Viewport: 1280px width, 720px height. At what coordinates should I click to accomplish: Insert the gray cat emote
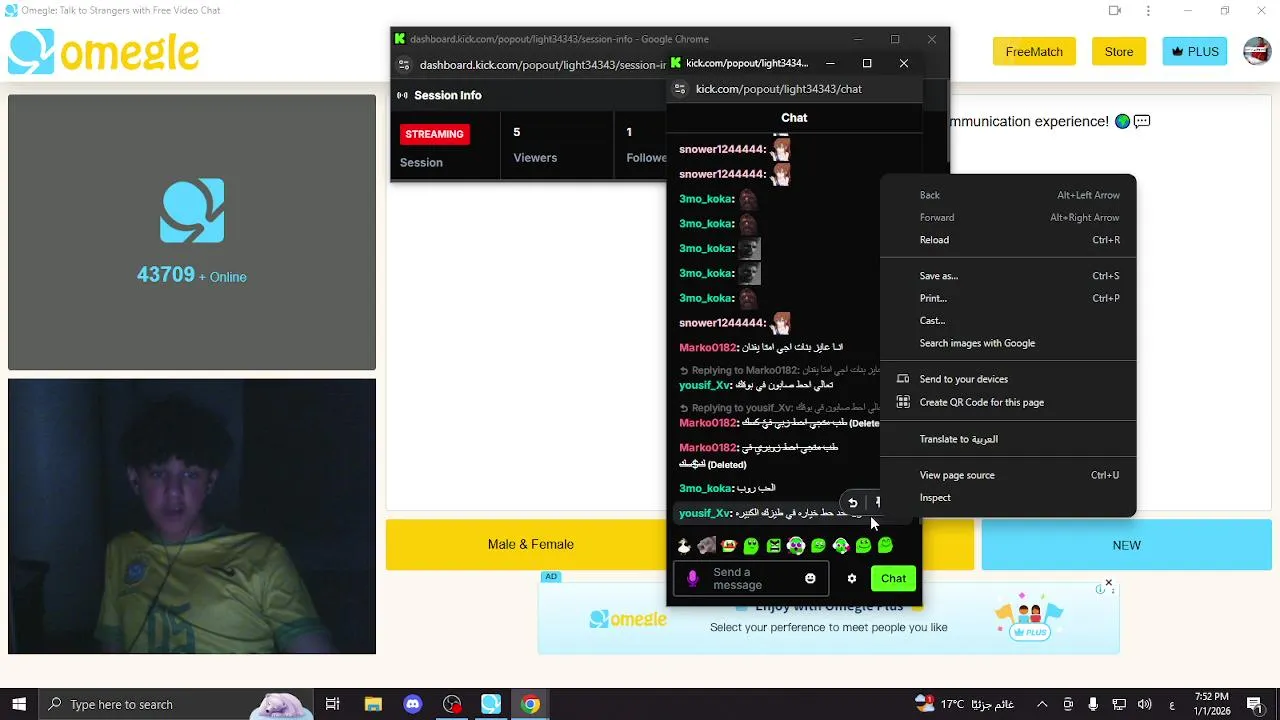pos(706,545)
